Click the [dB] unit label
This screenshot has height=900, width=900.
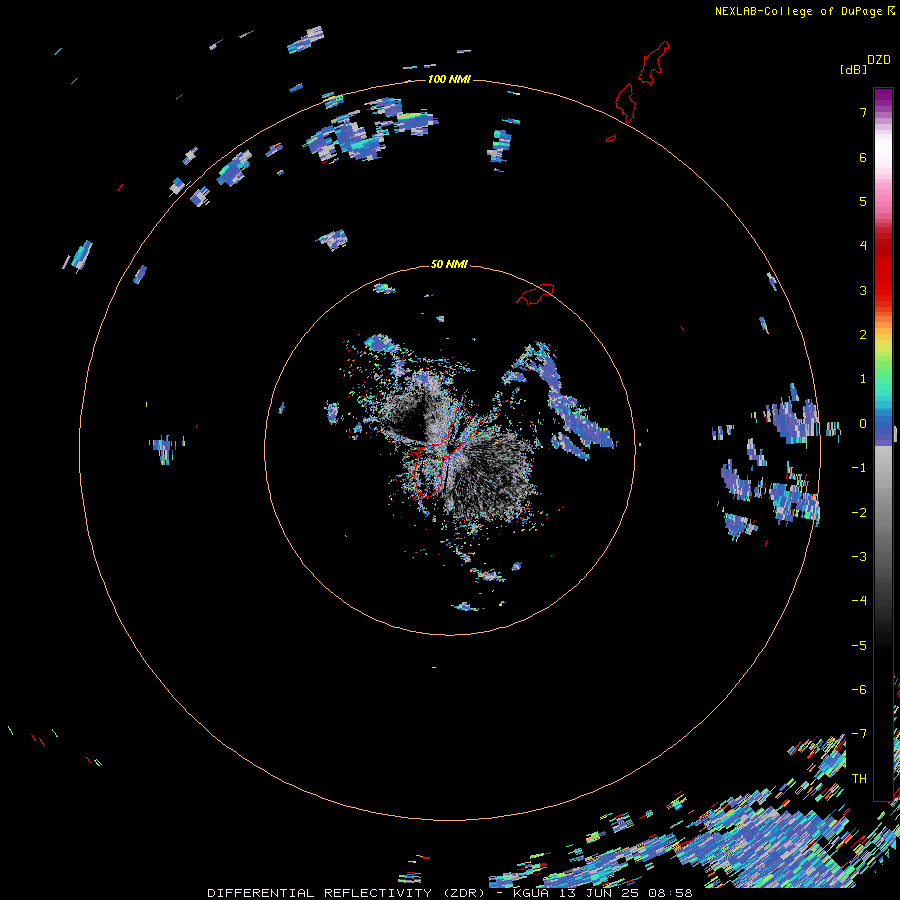[x=853, y=70]
